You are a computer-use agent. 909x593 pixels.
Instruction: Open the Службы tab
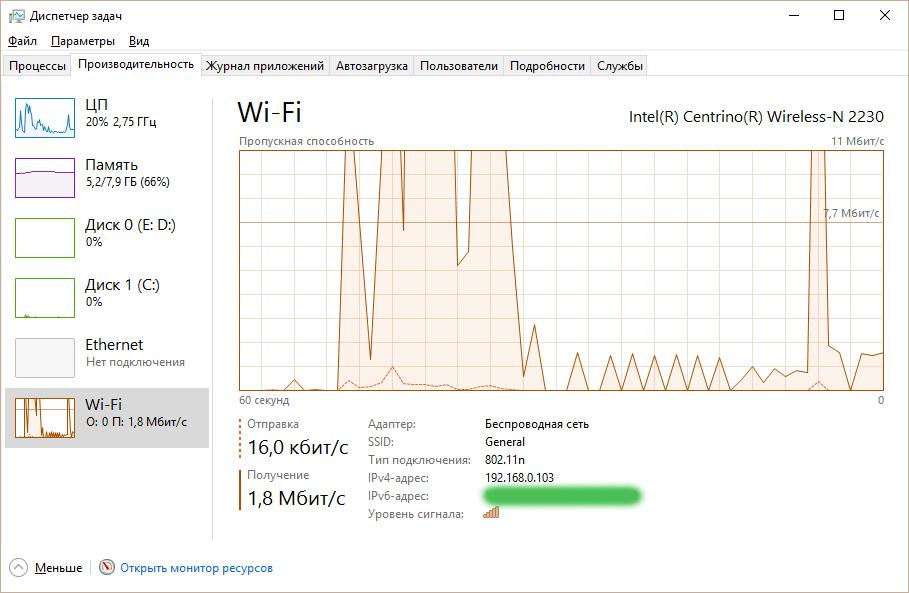coord(620,66)
